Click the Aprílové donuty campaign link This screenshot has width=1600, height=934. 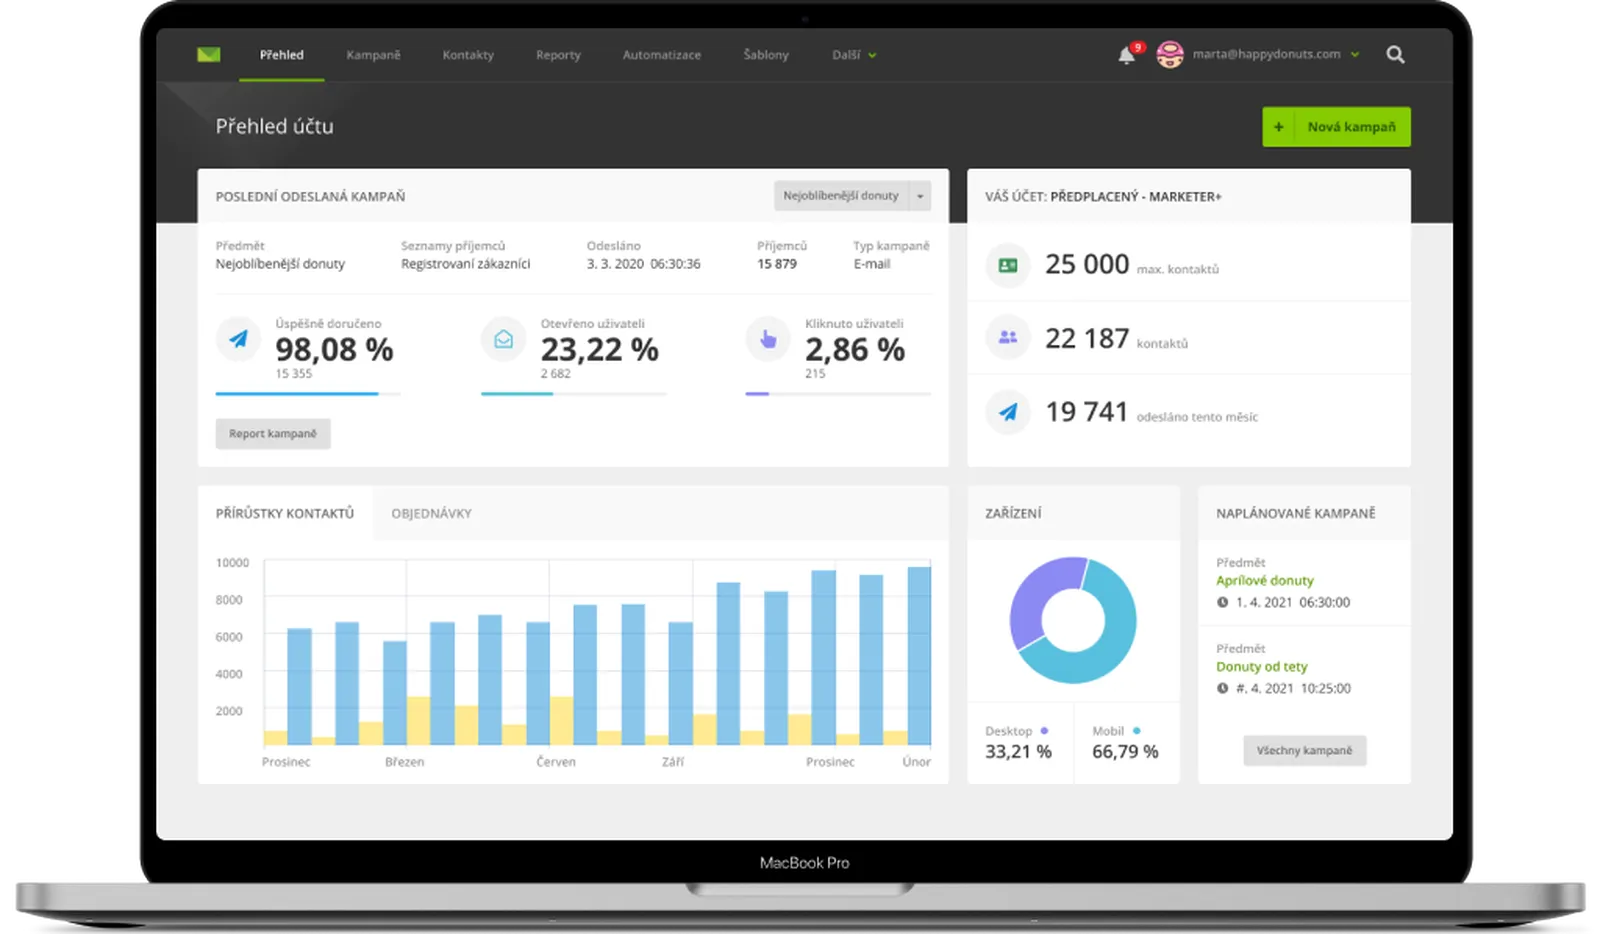[1264, 580]
